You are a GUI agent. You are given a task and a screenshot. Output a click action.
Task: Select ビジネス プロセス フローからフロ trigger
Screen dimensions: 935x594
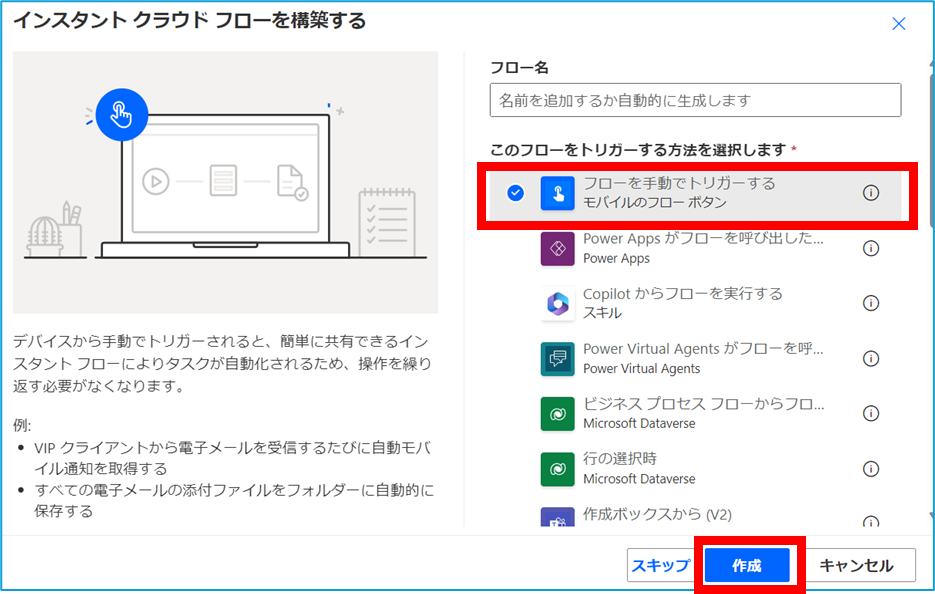pos(695,413)
